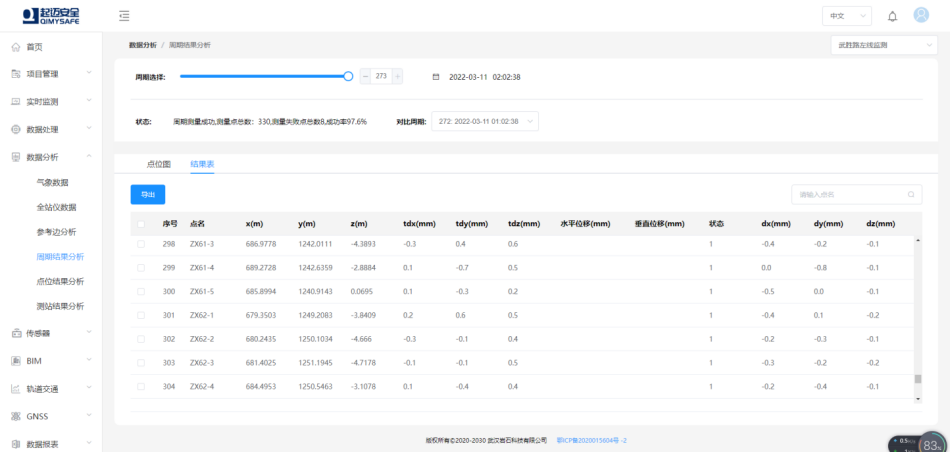Click the date field 2022-03-11 02:02:38
Image resolution: width=950 pixels, height=452 pixels.
(485, 77)
